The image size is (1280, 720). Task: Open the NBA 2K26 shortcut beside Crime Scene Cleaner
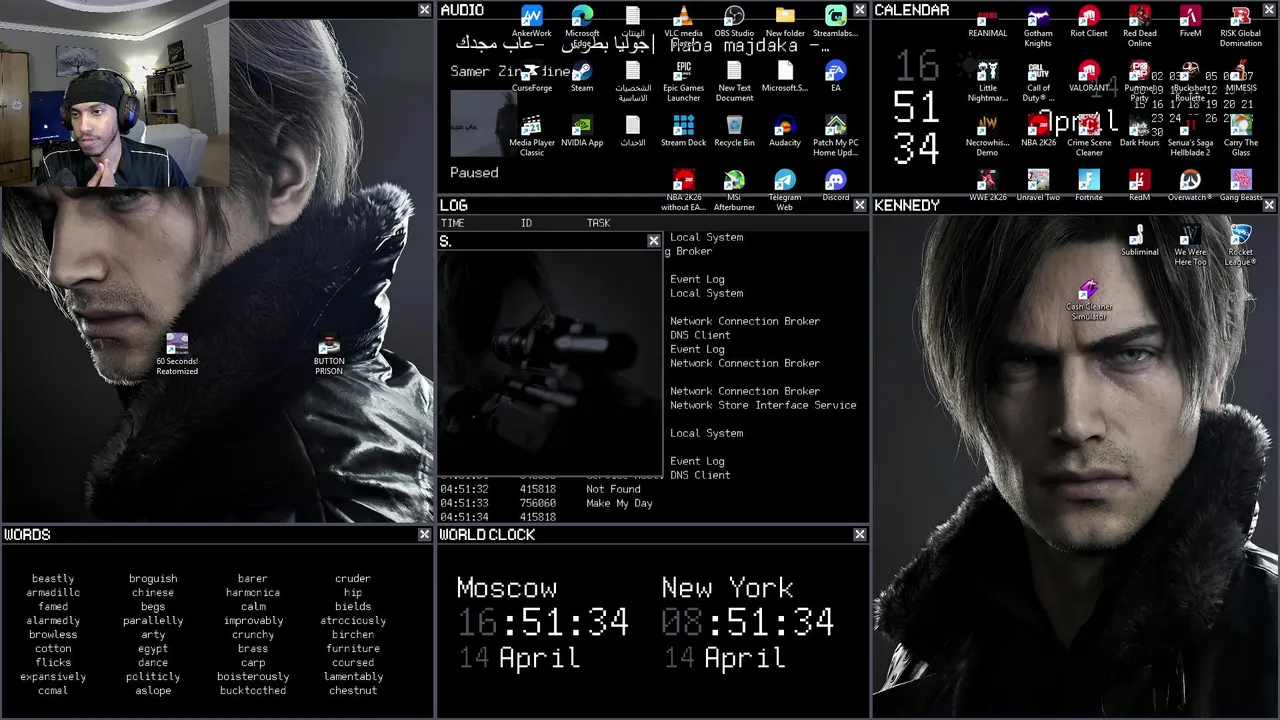[x=1038, y=131]
